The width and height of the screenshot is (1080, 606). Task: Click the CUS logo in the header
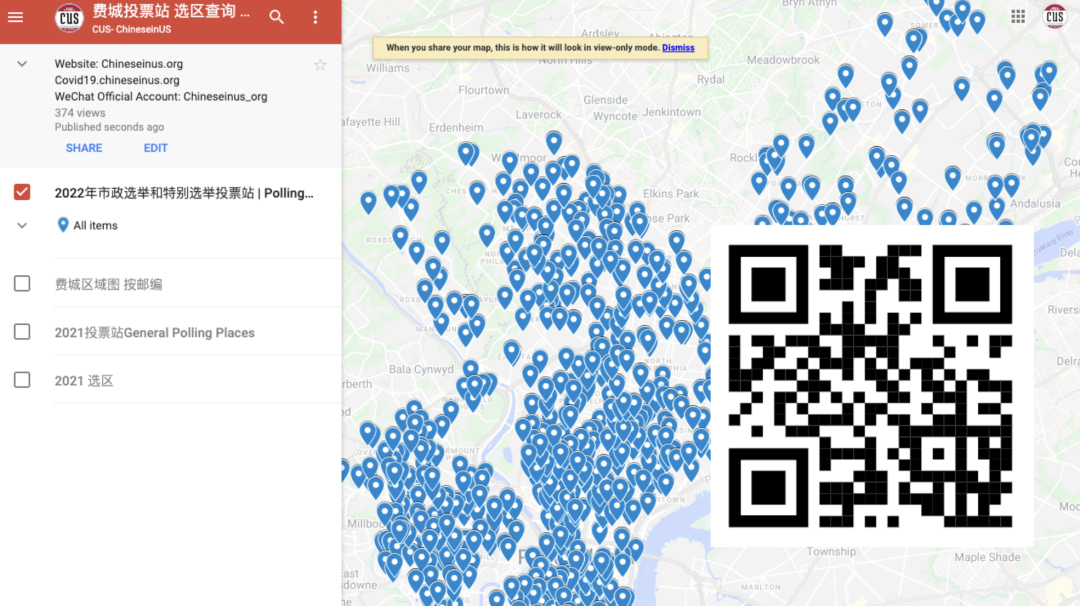(x=69, y=17)
